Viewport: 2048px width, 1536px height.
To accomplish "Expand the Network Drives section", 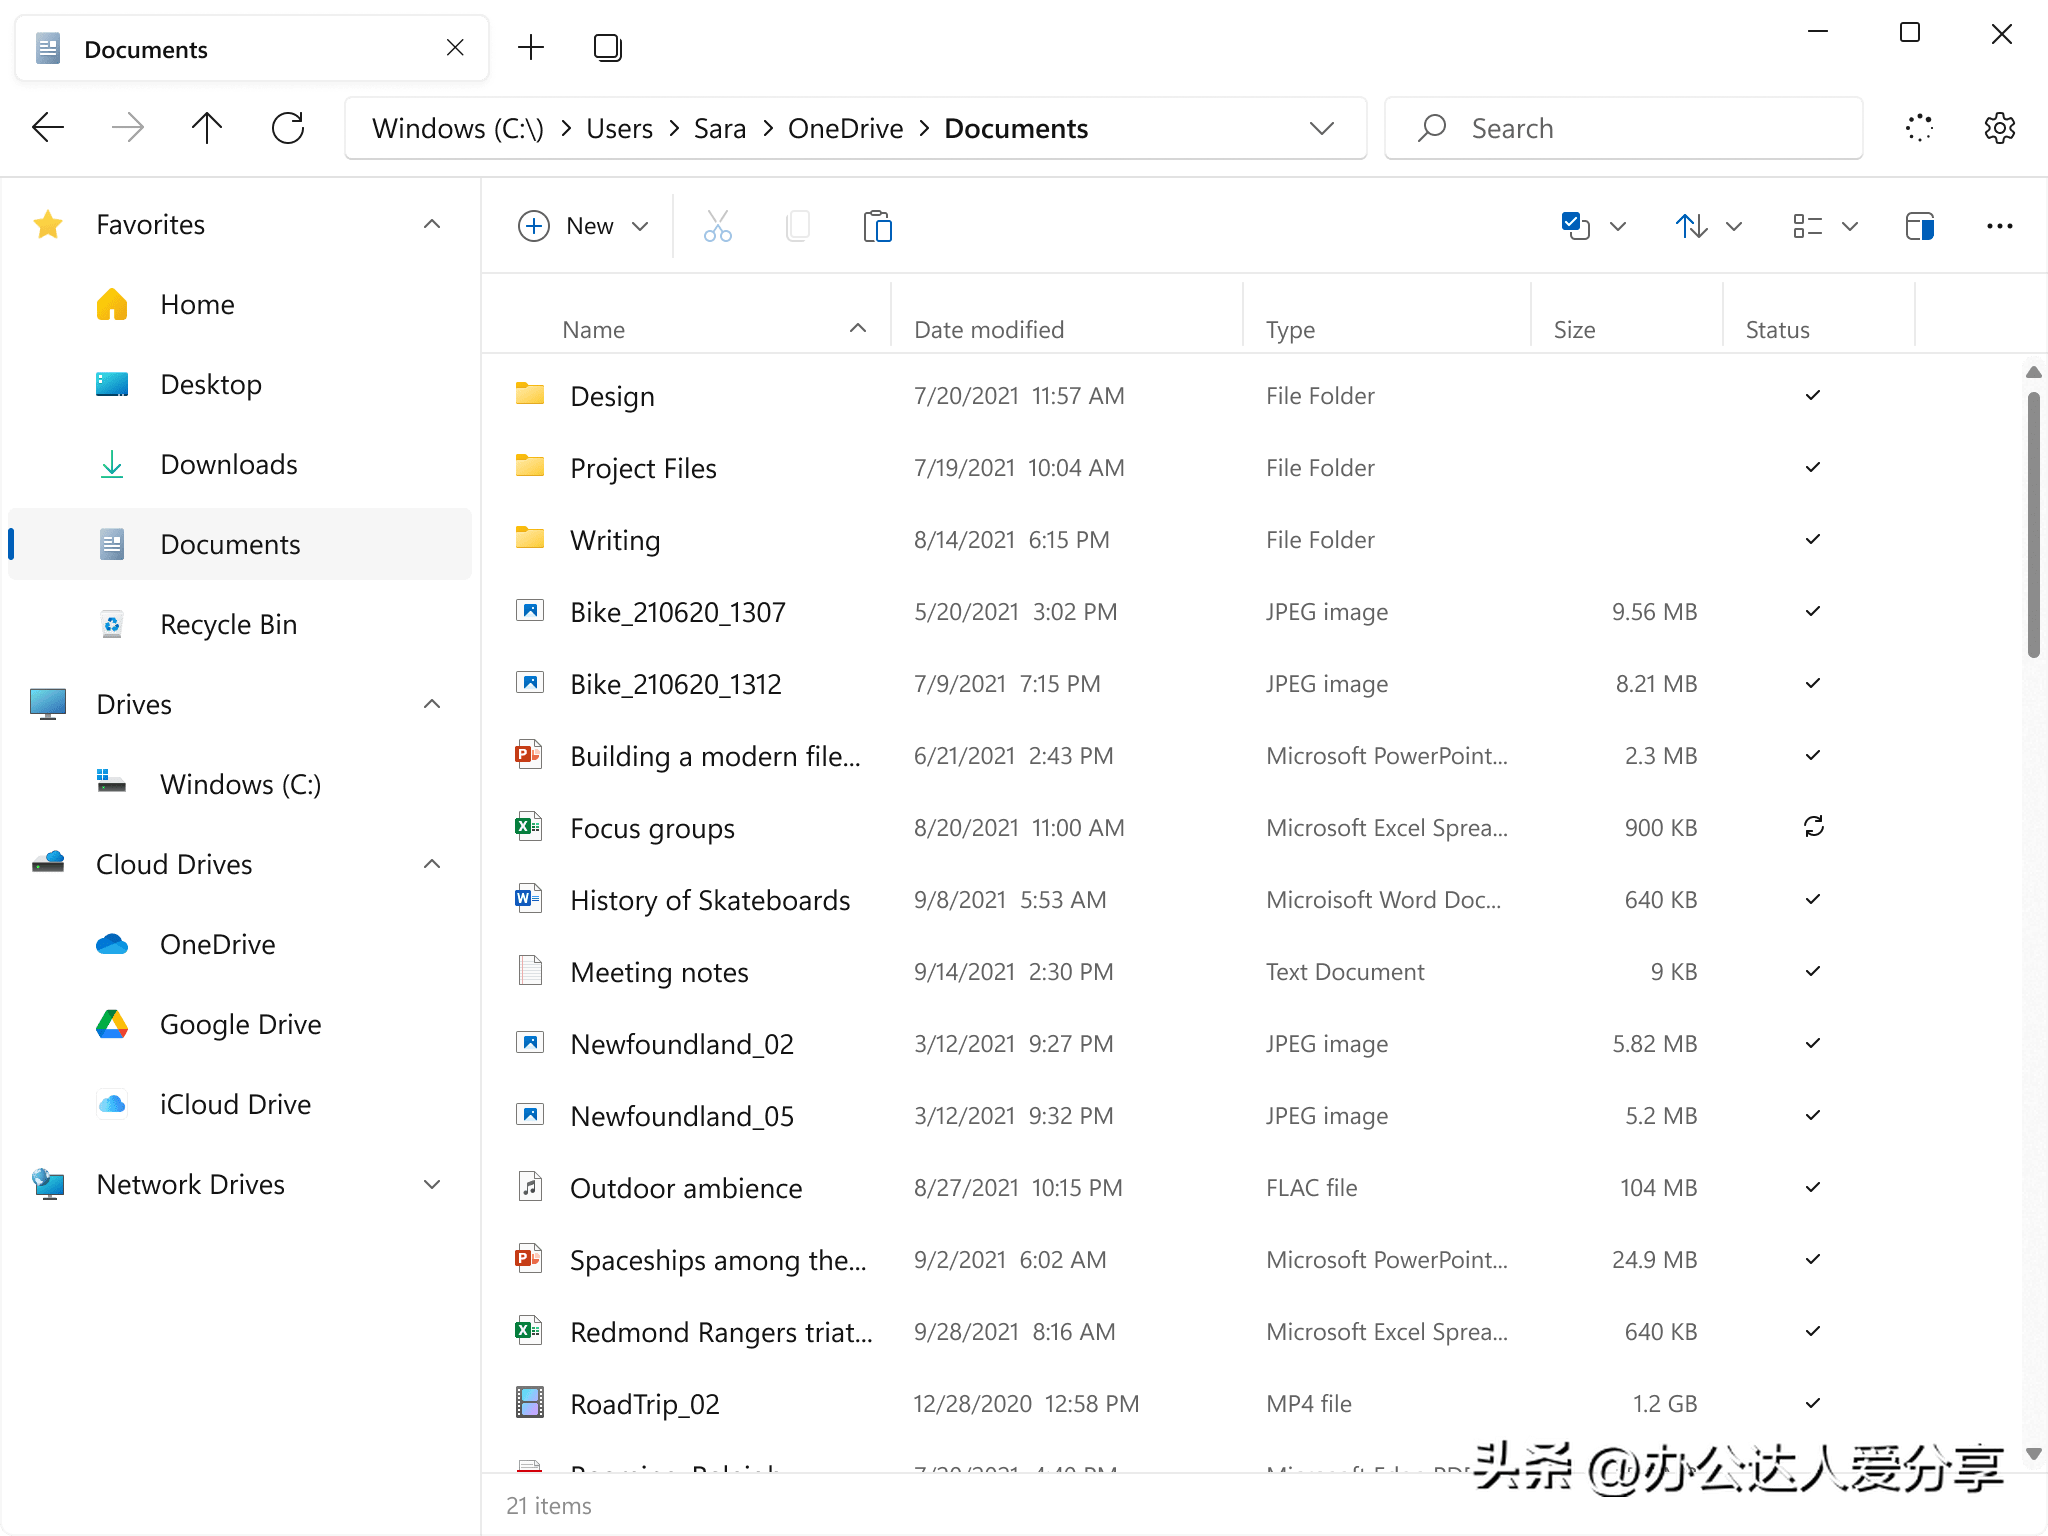I will (x=432, y=1184).
